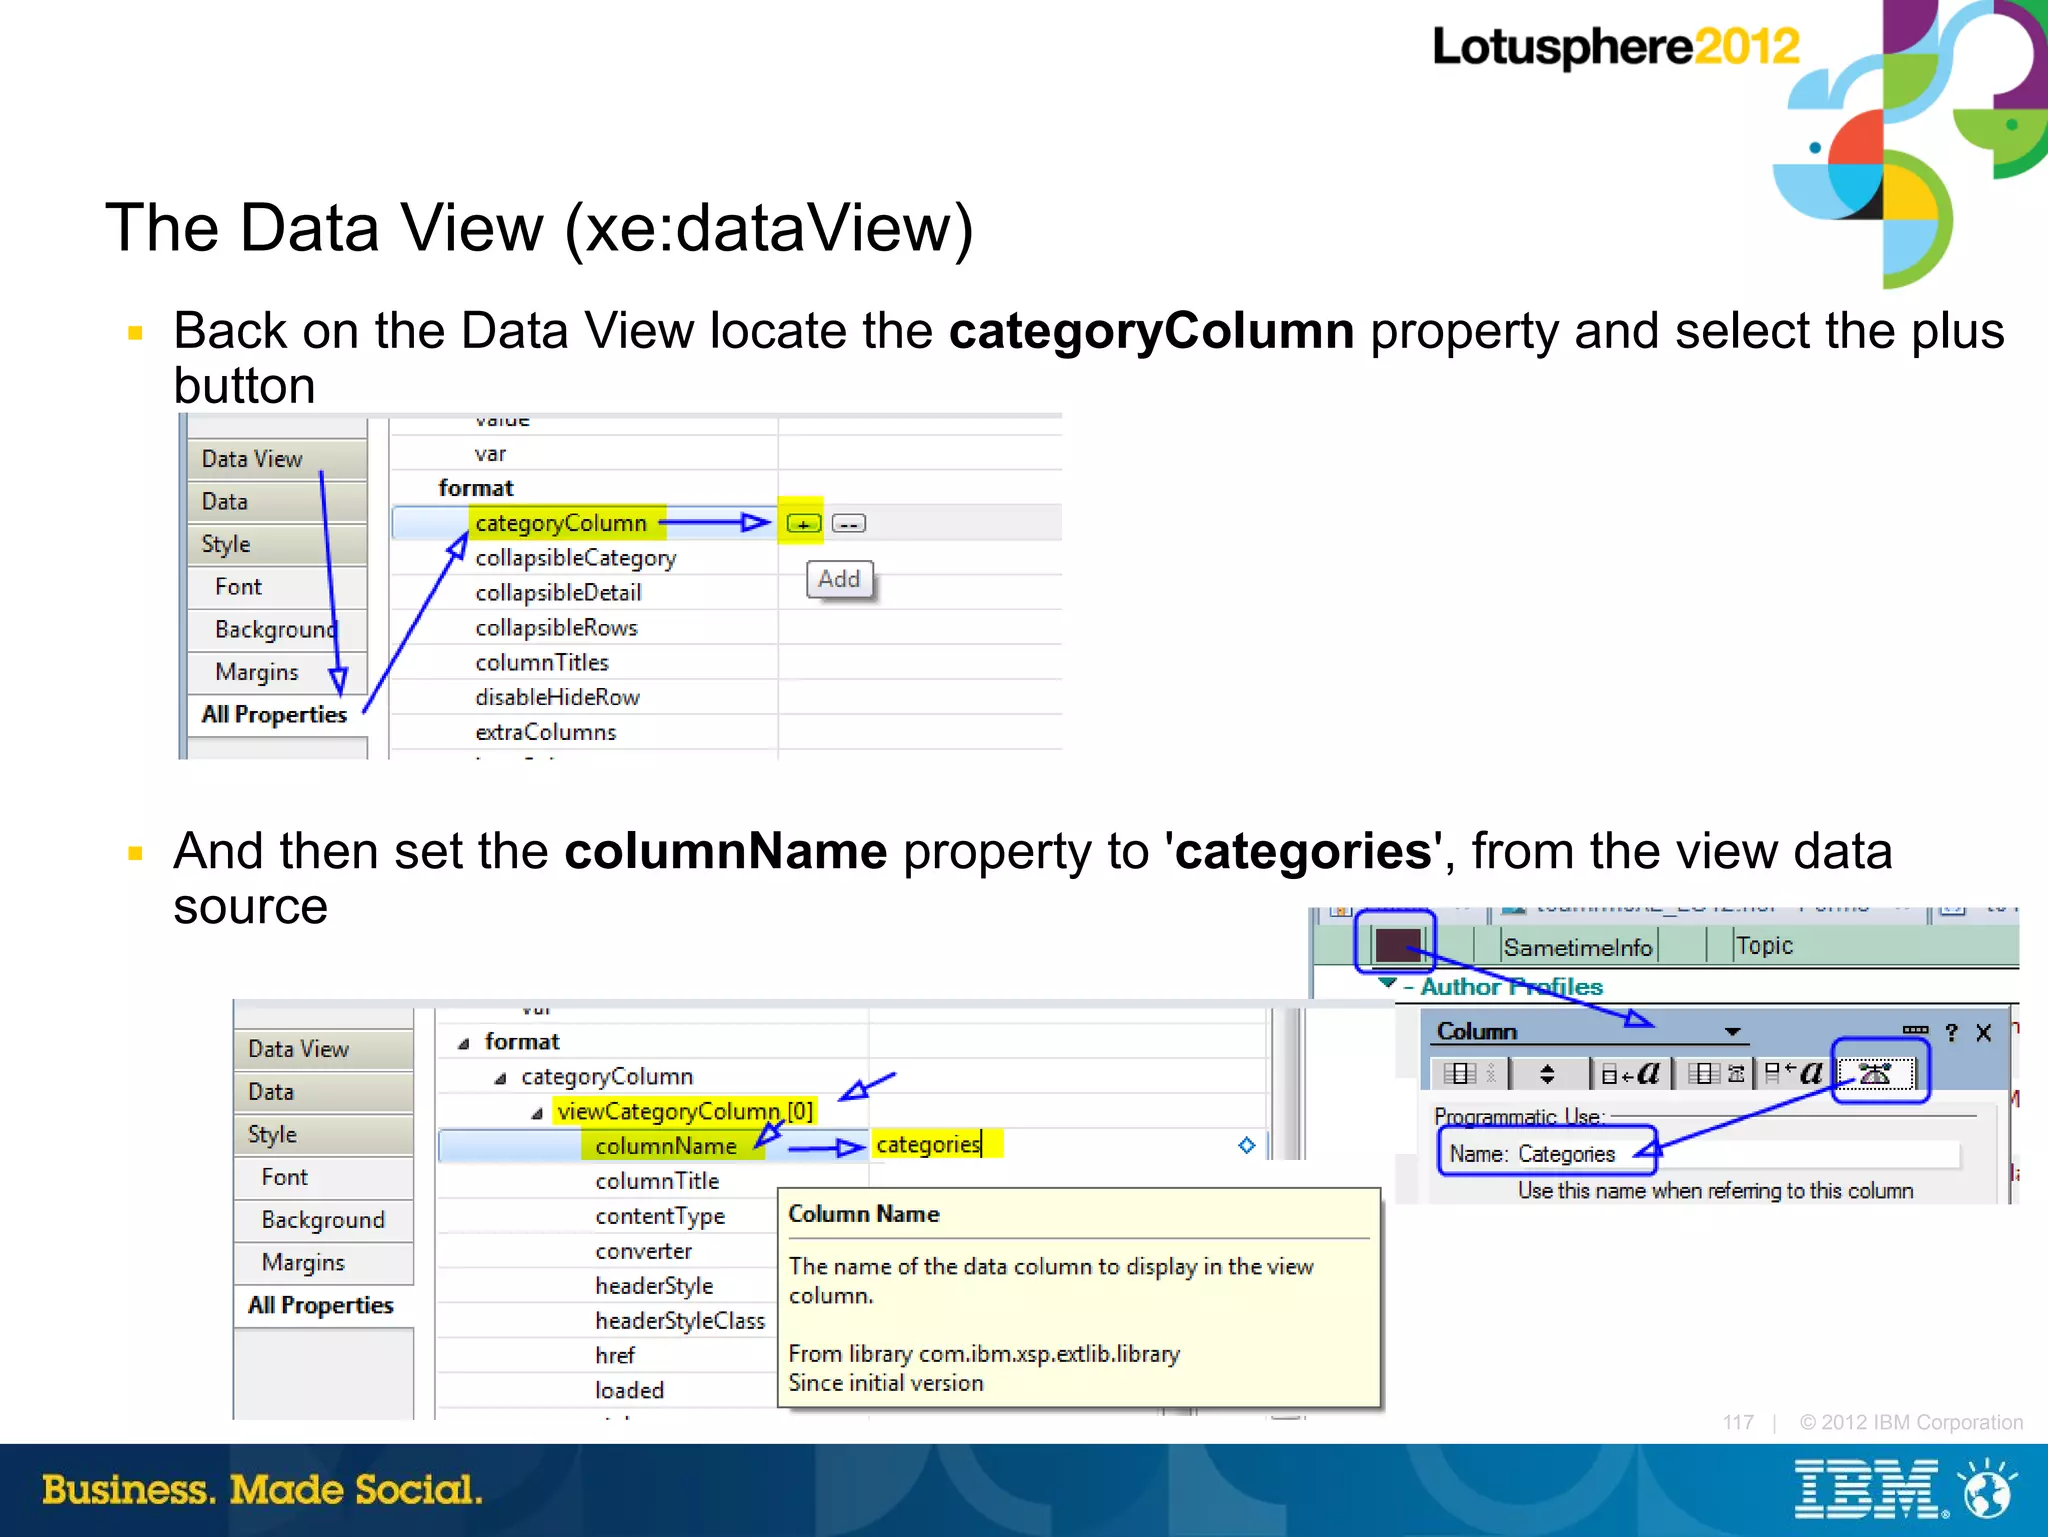Select the headerStyleClass property
This screenshot has width=2048, height=1537.
click(680, 1321)
